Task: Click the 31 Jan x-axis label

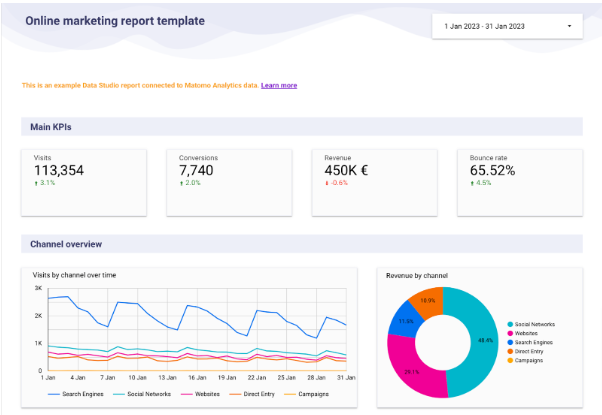Action: 346,378
